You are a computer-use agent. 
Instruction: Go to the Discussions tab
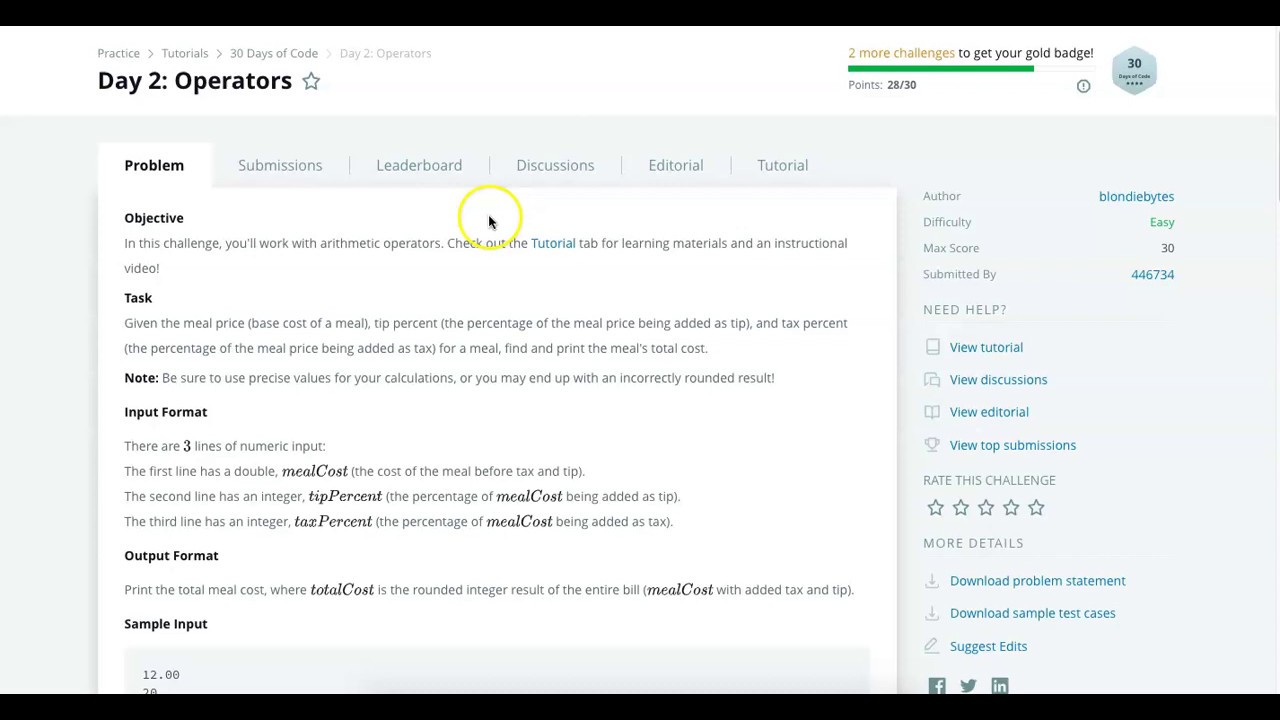(555, 165)
